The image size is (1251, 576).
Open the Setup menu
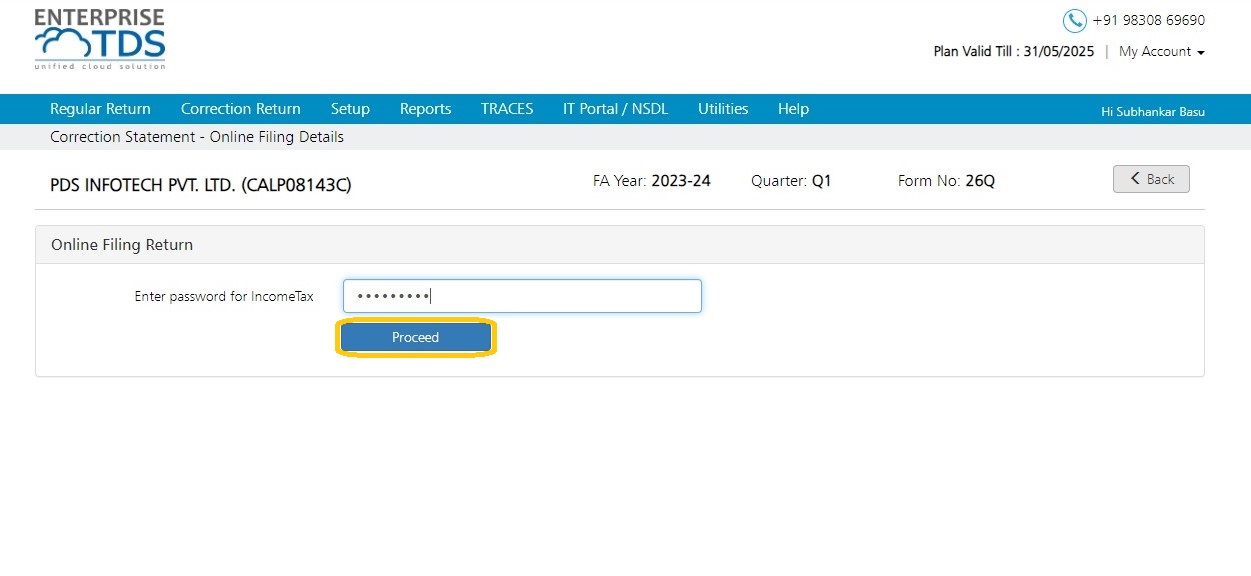(350, 109)
